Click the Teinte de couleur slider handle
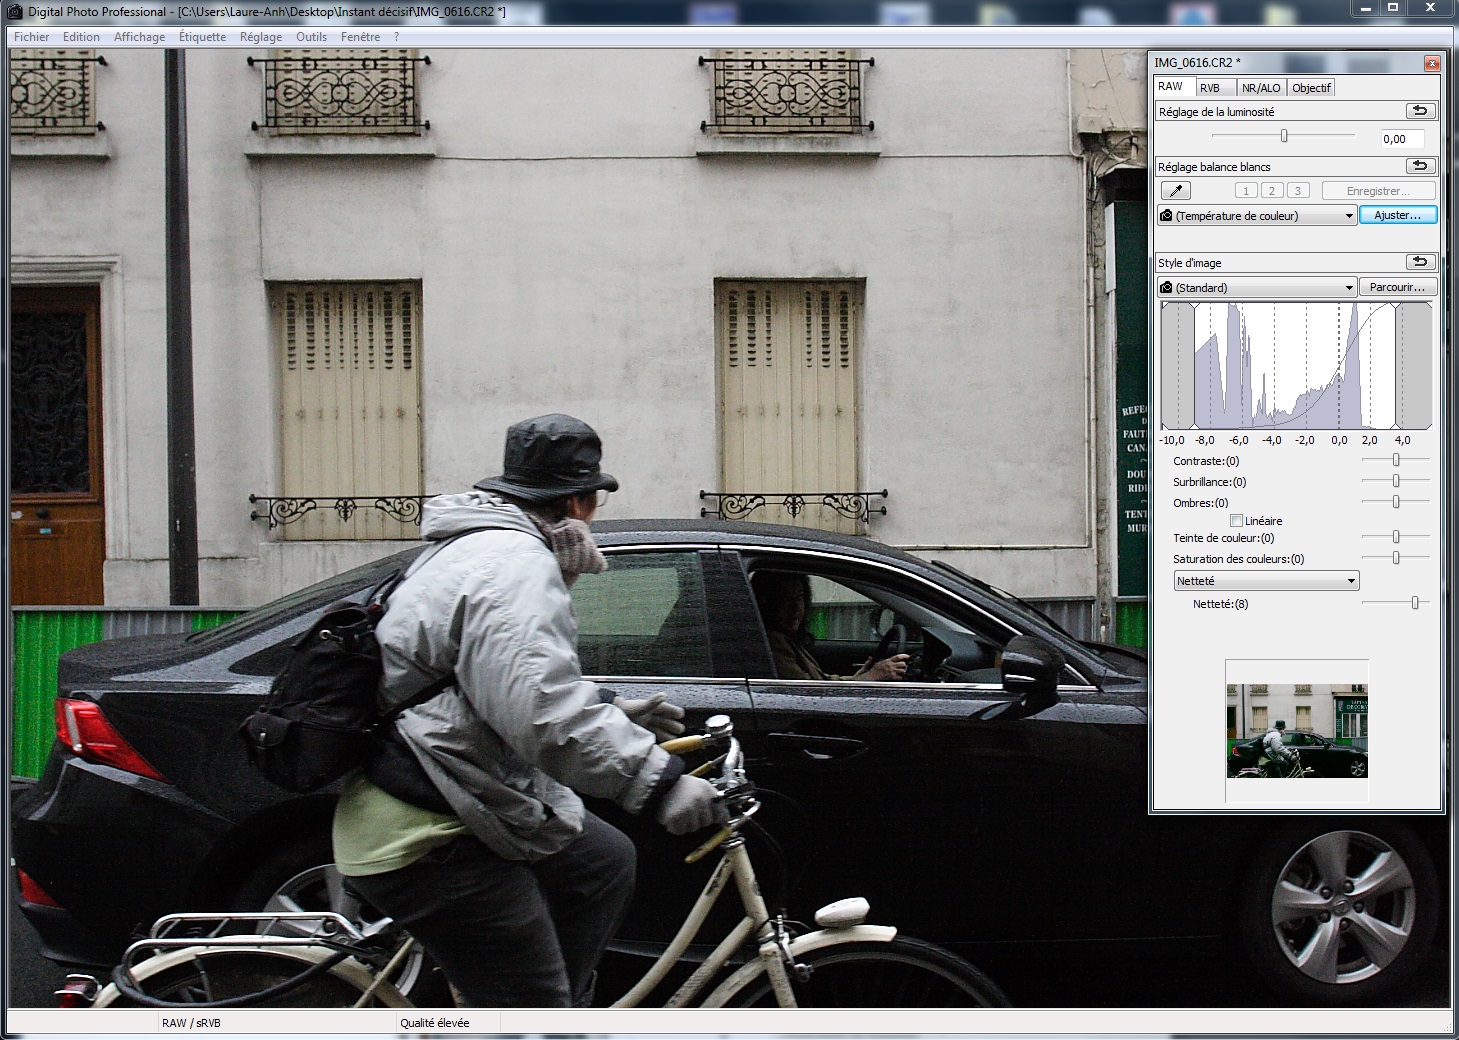 tap(1396, 537)
